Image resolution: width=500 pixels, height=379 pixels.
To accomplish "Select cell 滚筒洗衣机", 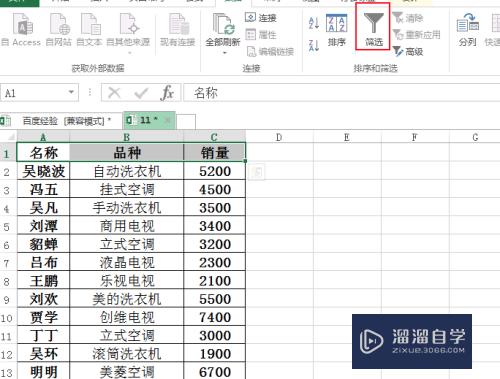I will pyautogui.click(x=127, y=354).
